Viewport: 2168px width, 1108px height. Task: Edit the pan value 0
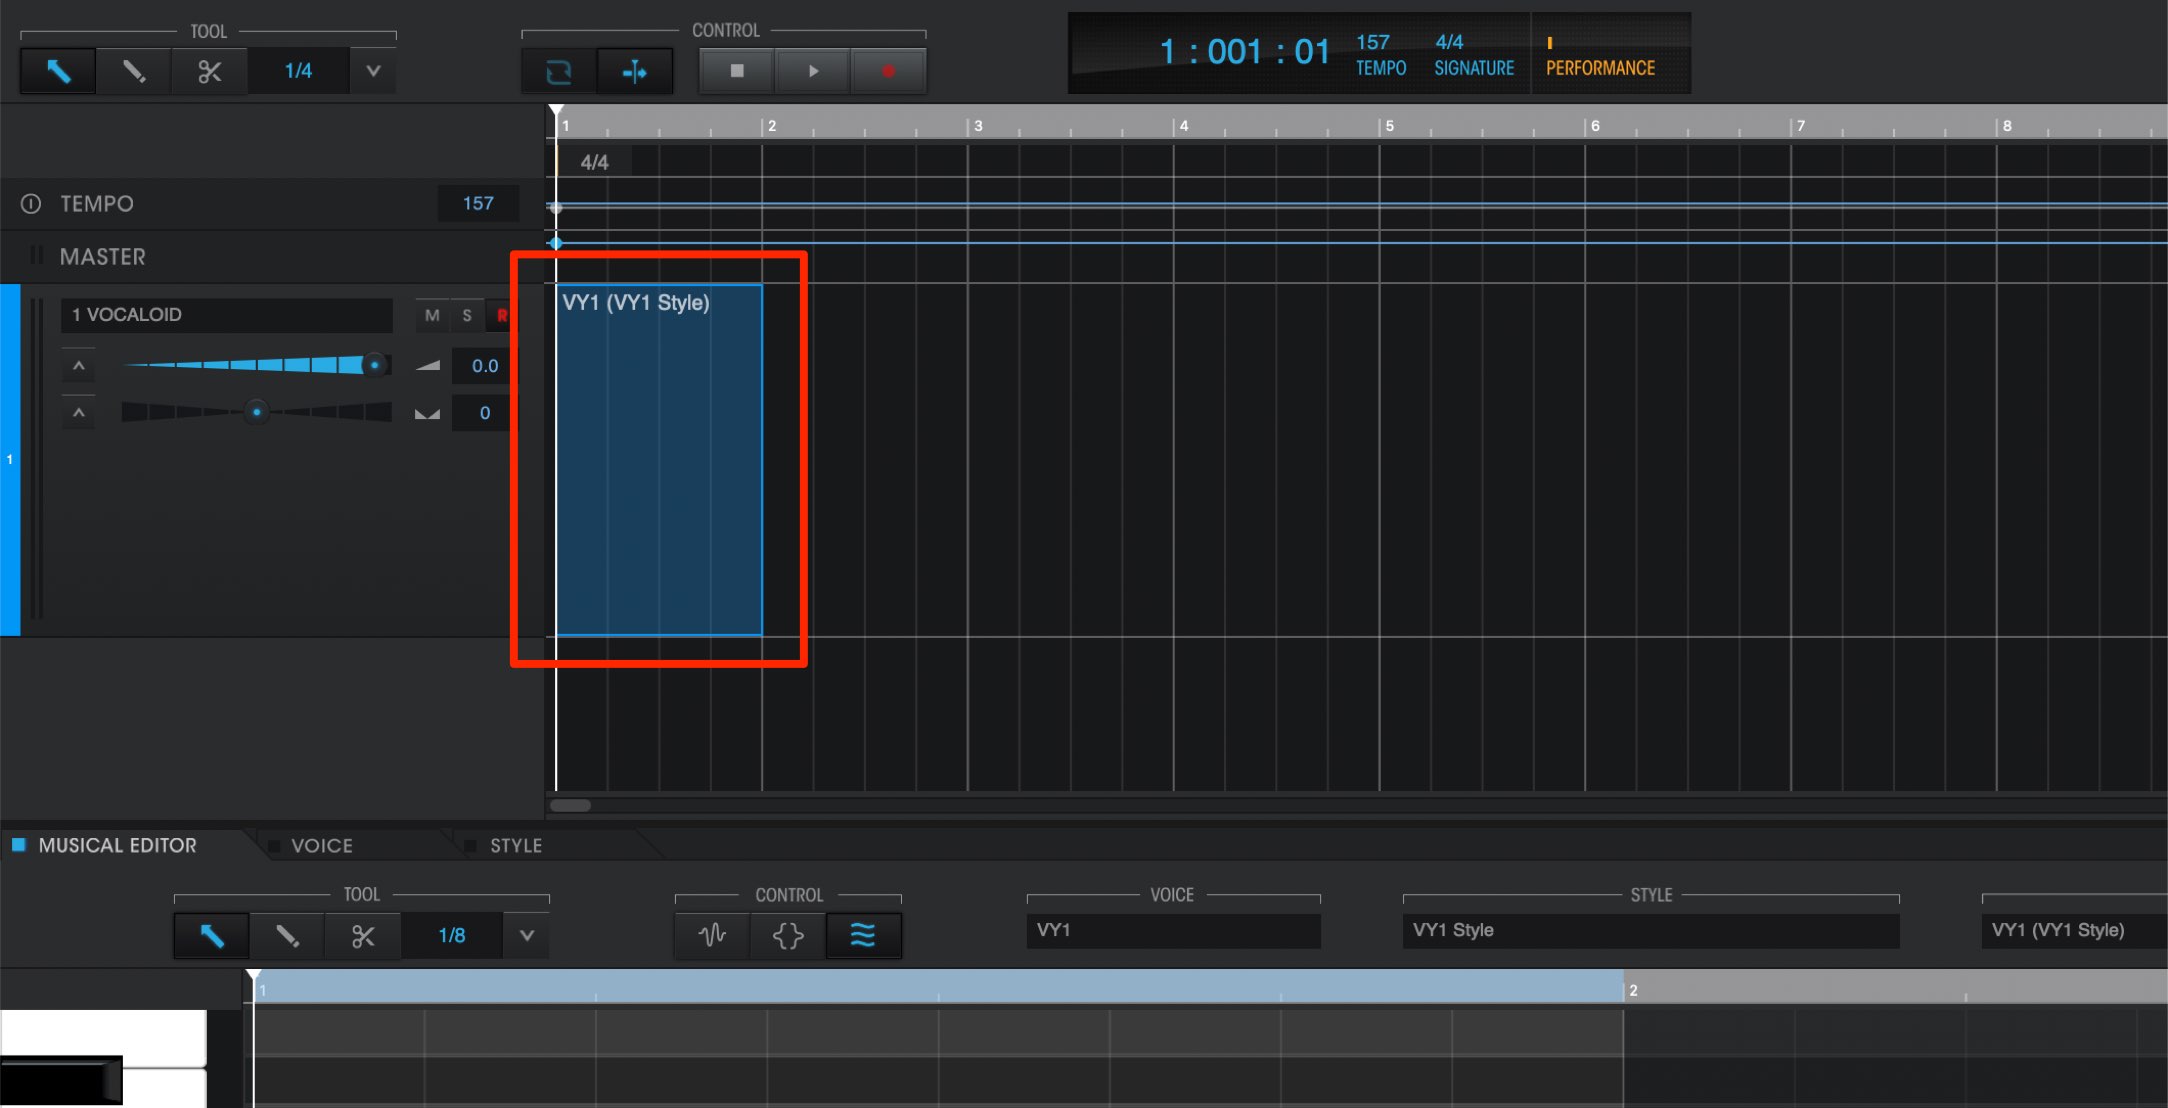pyautogui.click(x=485, y=413)
